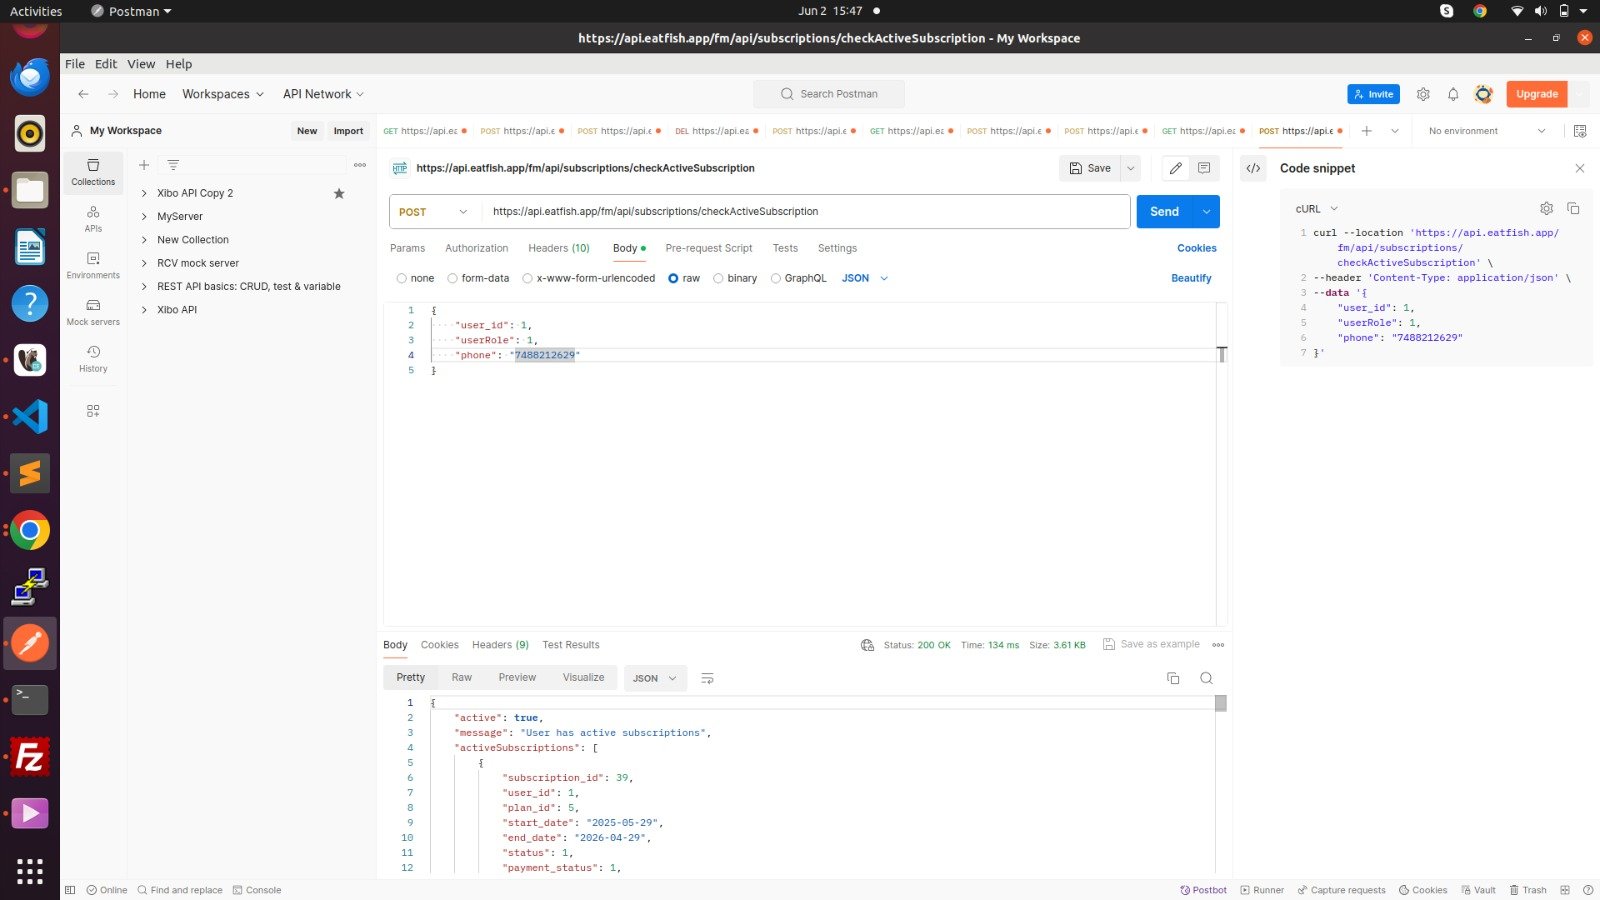Open the Postman settings gear

tap(1423, 94)
